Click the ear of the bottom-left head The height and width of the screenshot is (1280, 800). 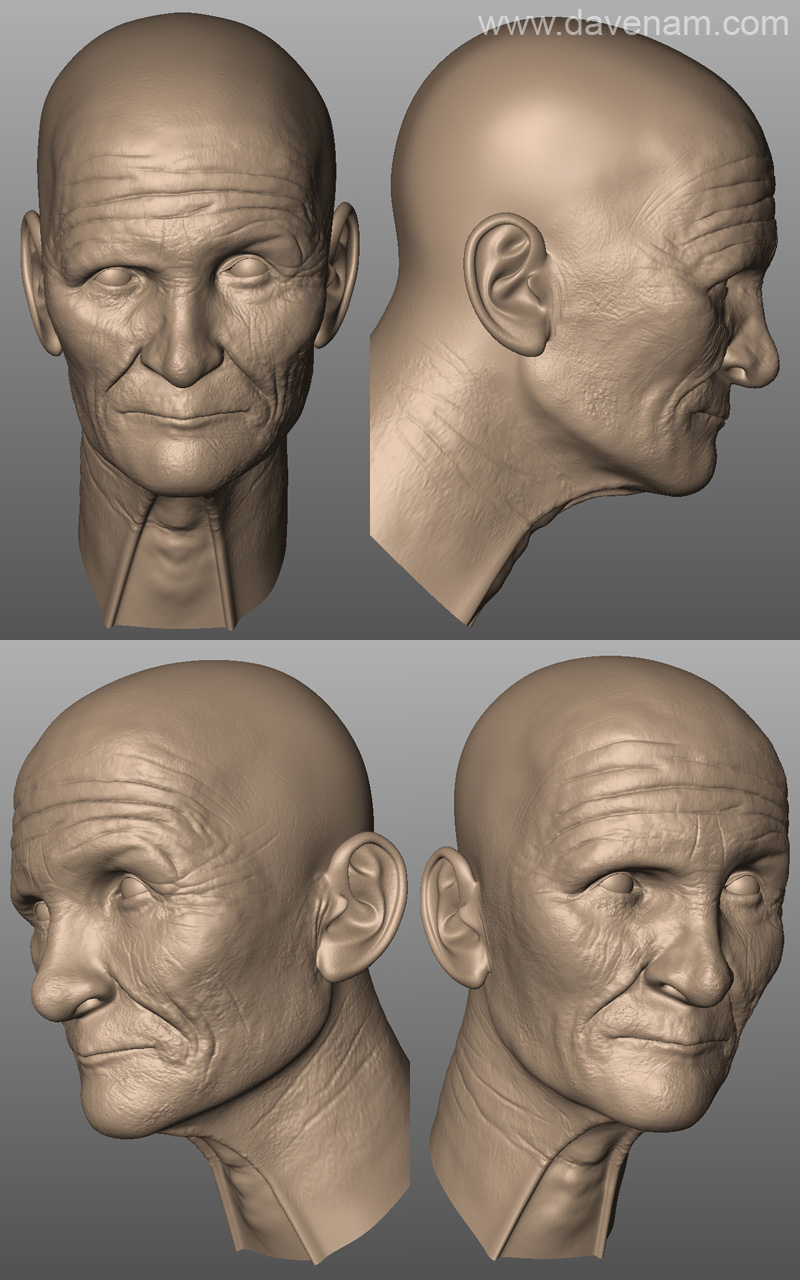pos(362,905)
